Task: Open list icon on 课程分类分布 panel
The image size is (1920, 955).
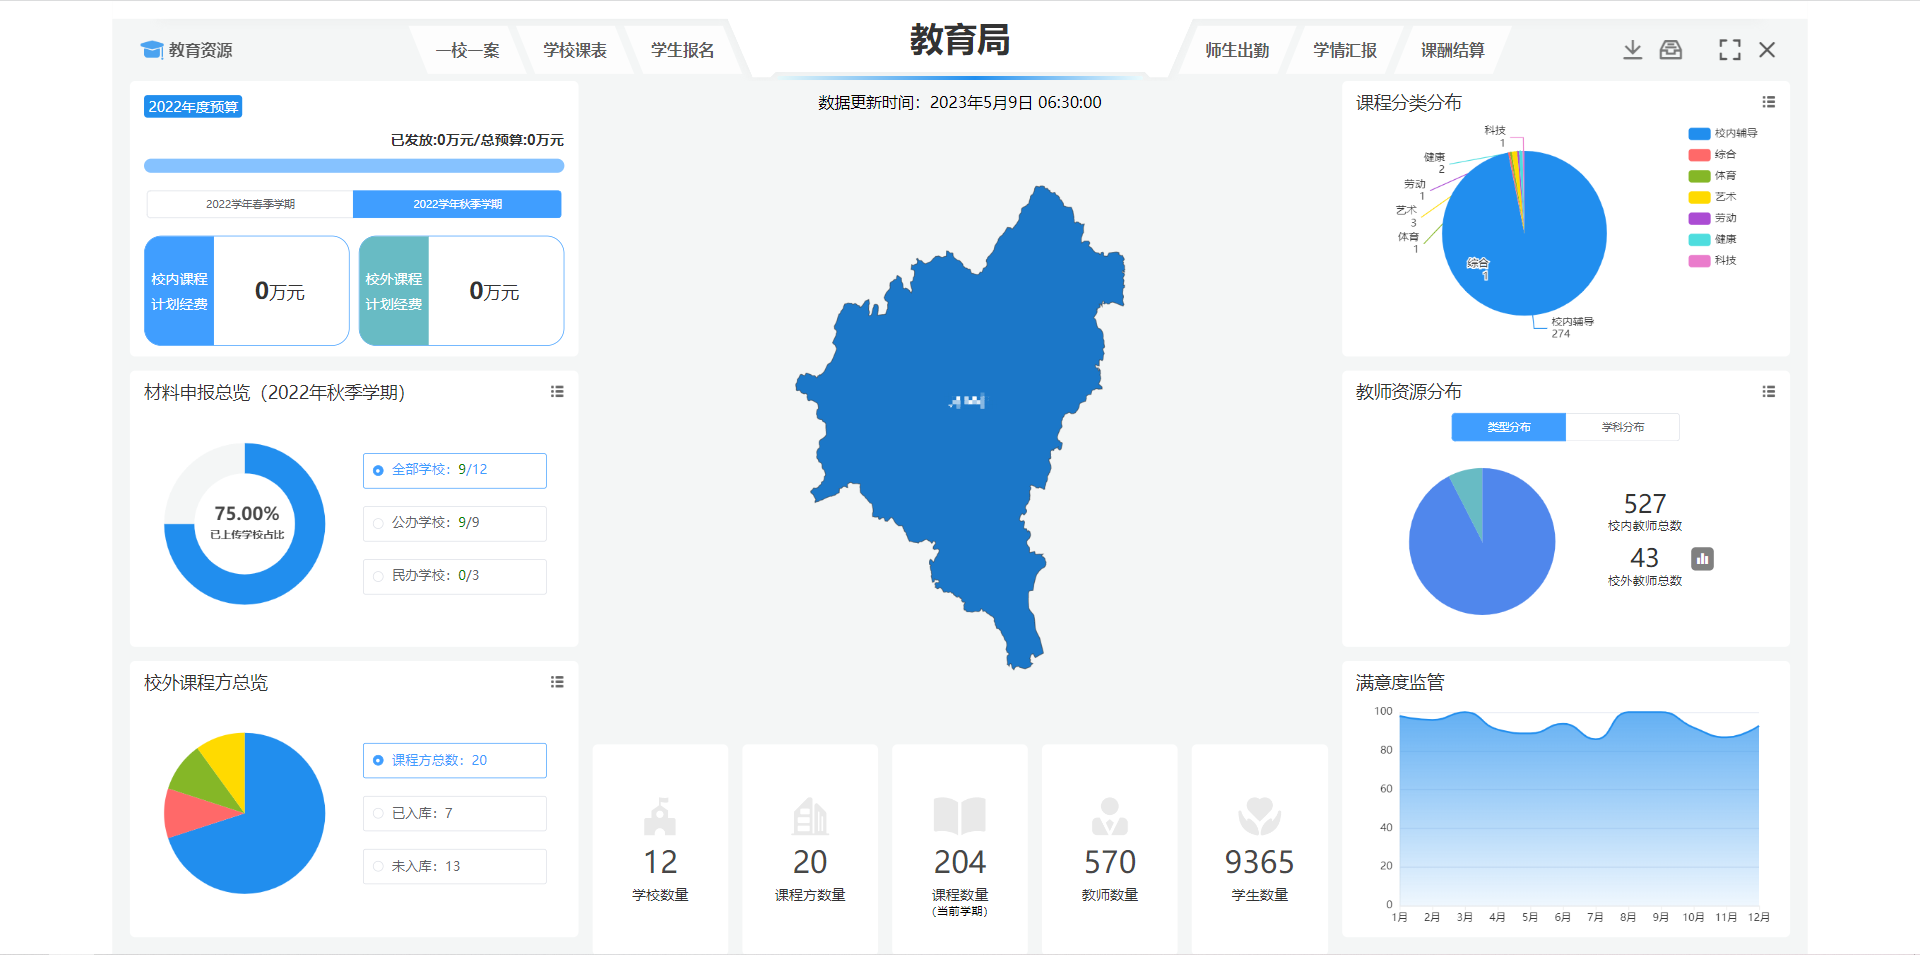Action: click(x=1768, y=102)
